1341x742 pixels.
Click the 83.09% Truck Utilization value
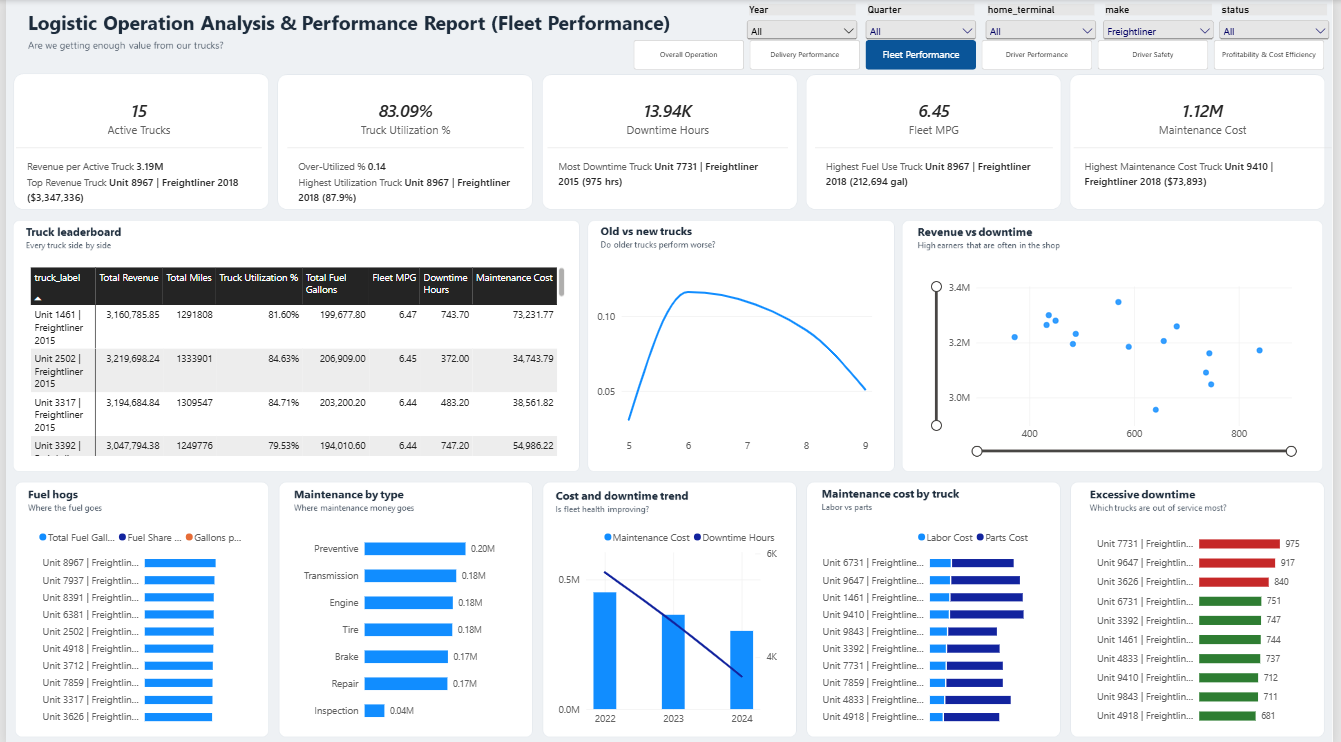(x=405, y=111)
